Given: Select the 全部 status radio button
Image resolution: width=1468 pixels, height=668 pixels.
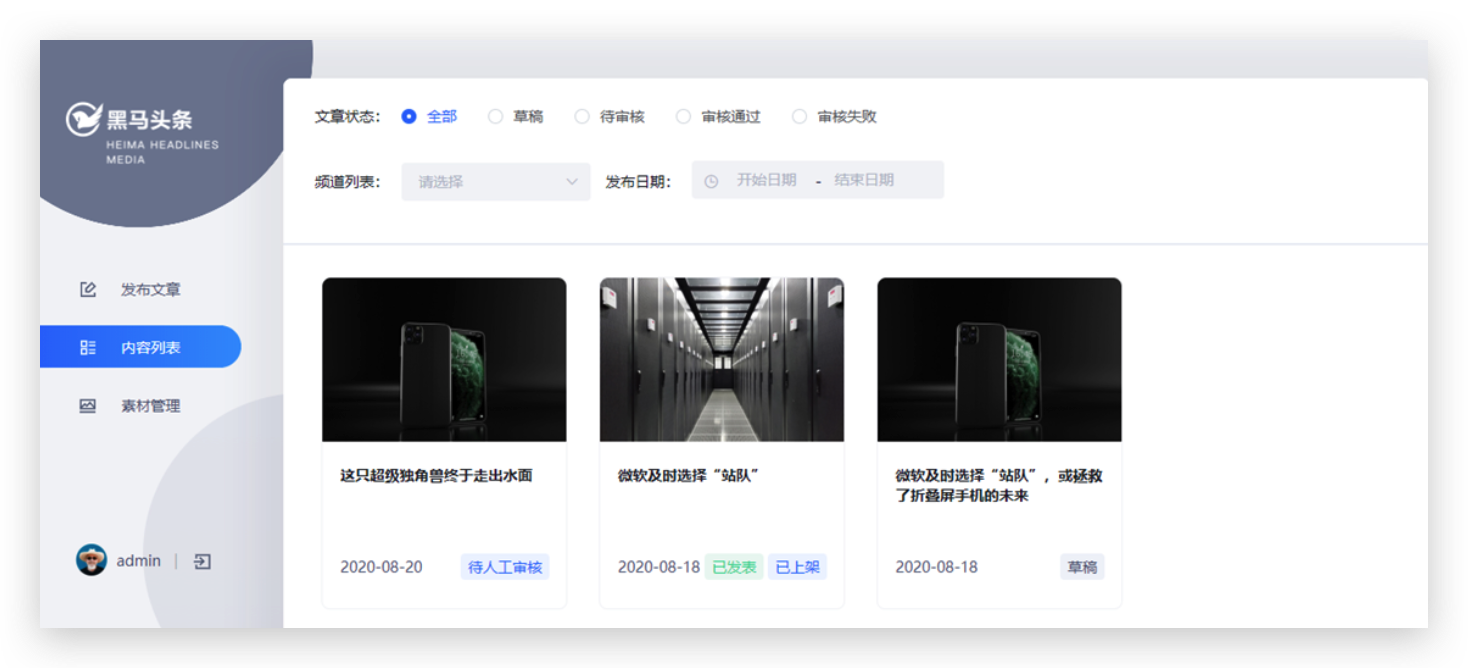Looking at the screenshot, I should tap(409, 117).
